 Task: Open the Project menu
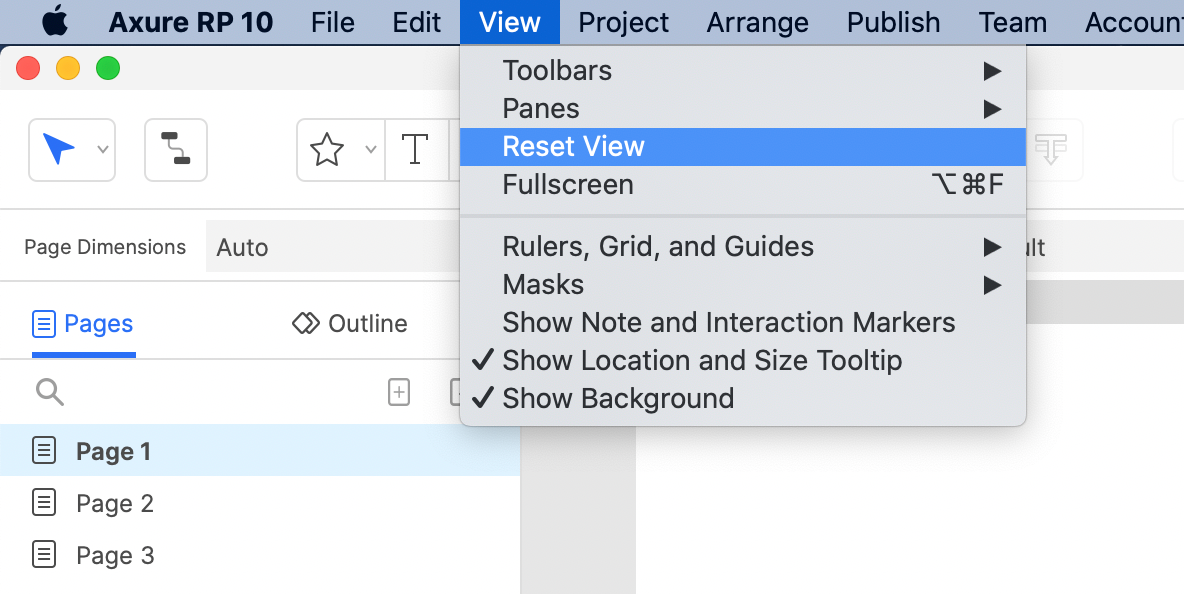click(624, 22)
